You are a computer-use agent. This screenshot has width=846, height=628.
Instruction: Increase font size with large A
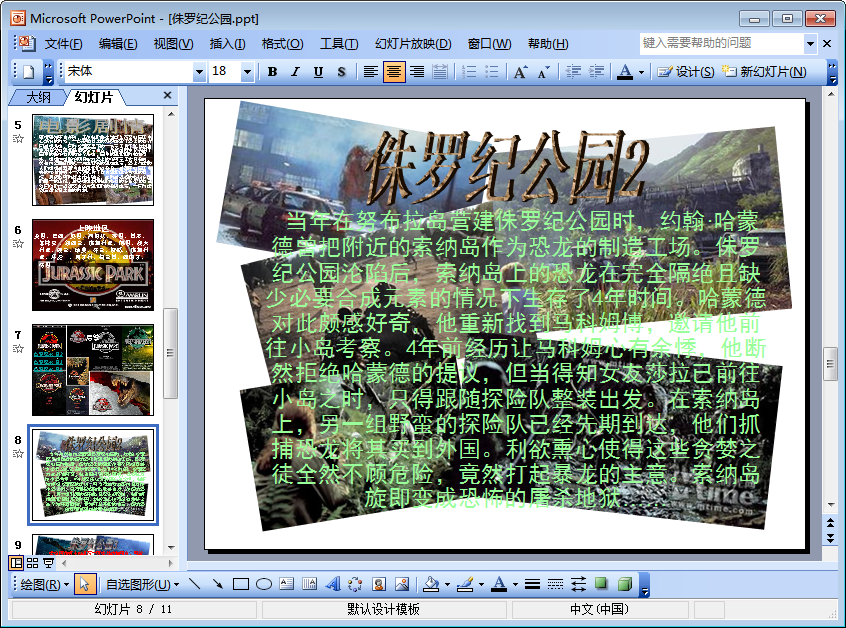[520, 71]
